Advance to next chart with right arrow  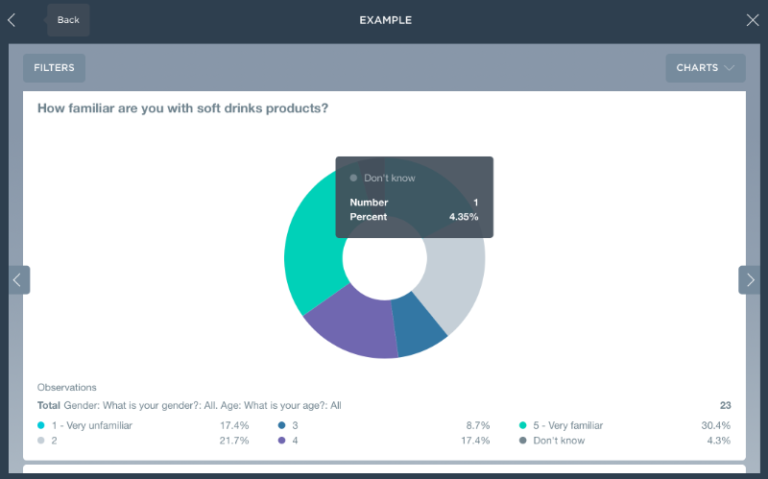pos(751,280)
